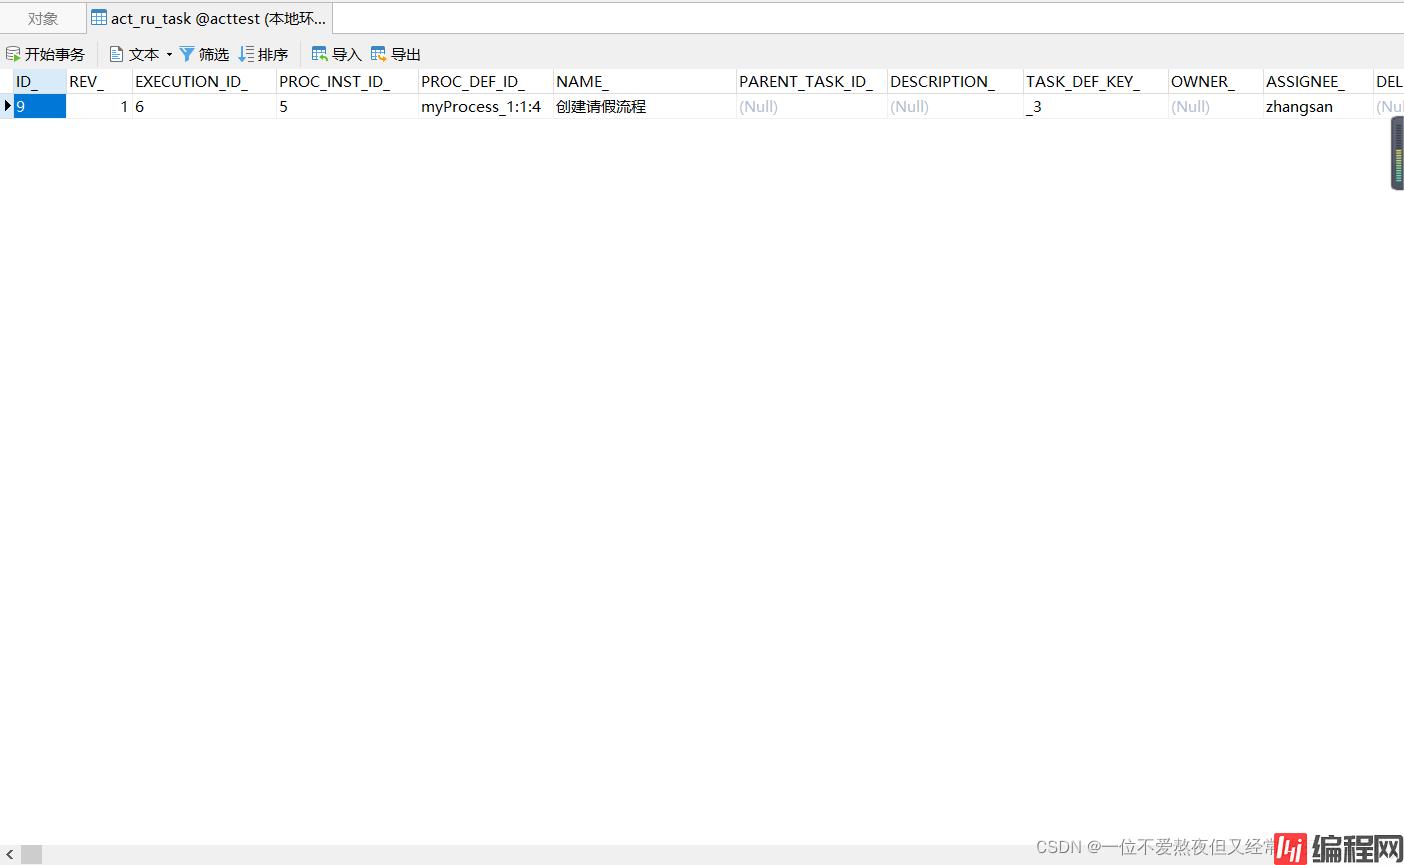
Task: Open the 文本 dropdown arrow
Action: pyautogui.click(x=169, y=54)
